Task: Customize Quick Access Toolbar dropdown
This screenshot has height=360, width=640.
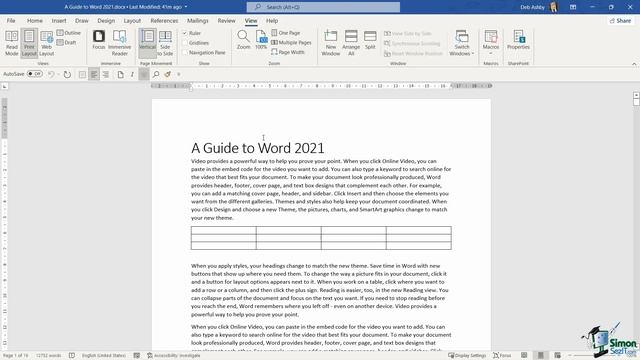Action: 179,74
